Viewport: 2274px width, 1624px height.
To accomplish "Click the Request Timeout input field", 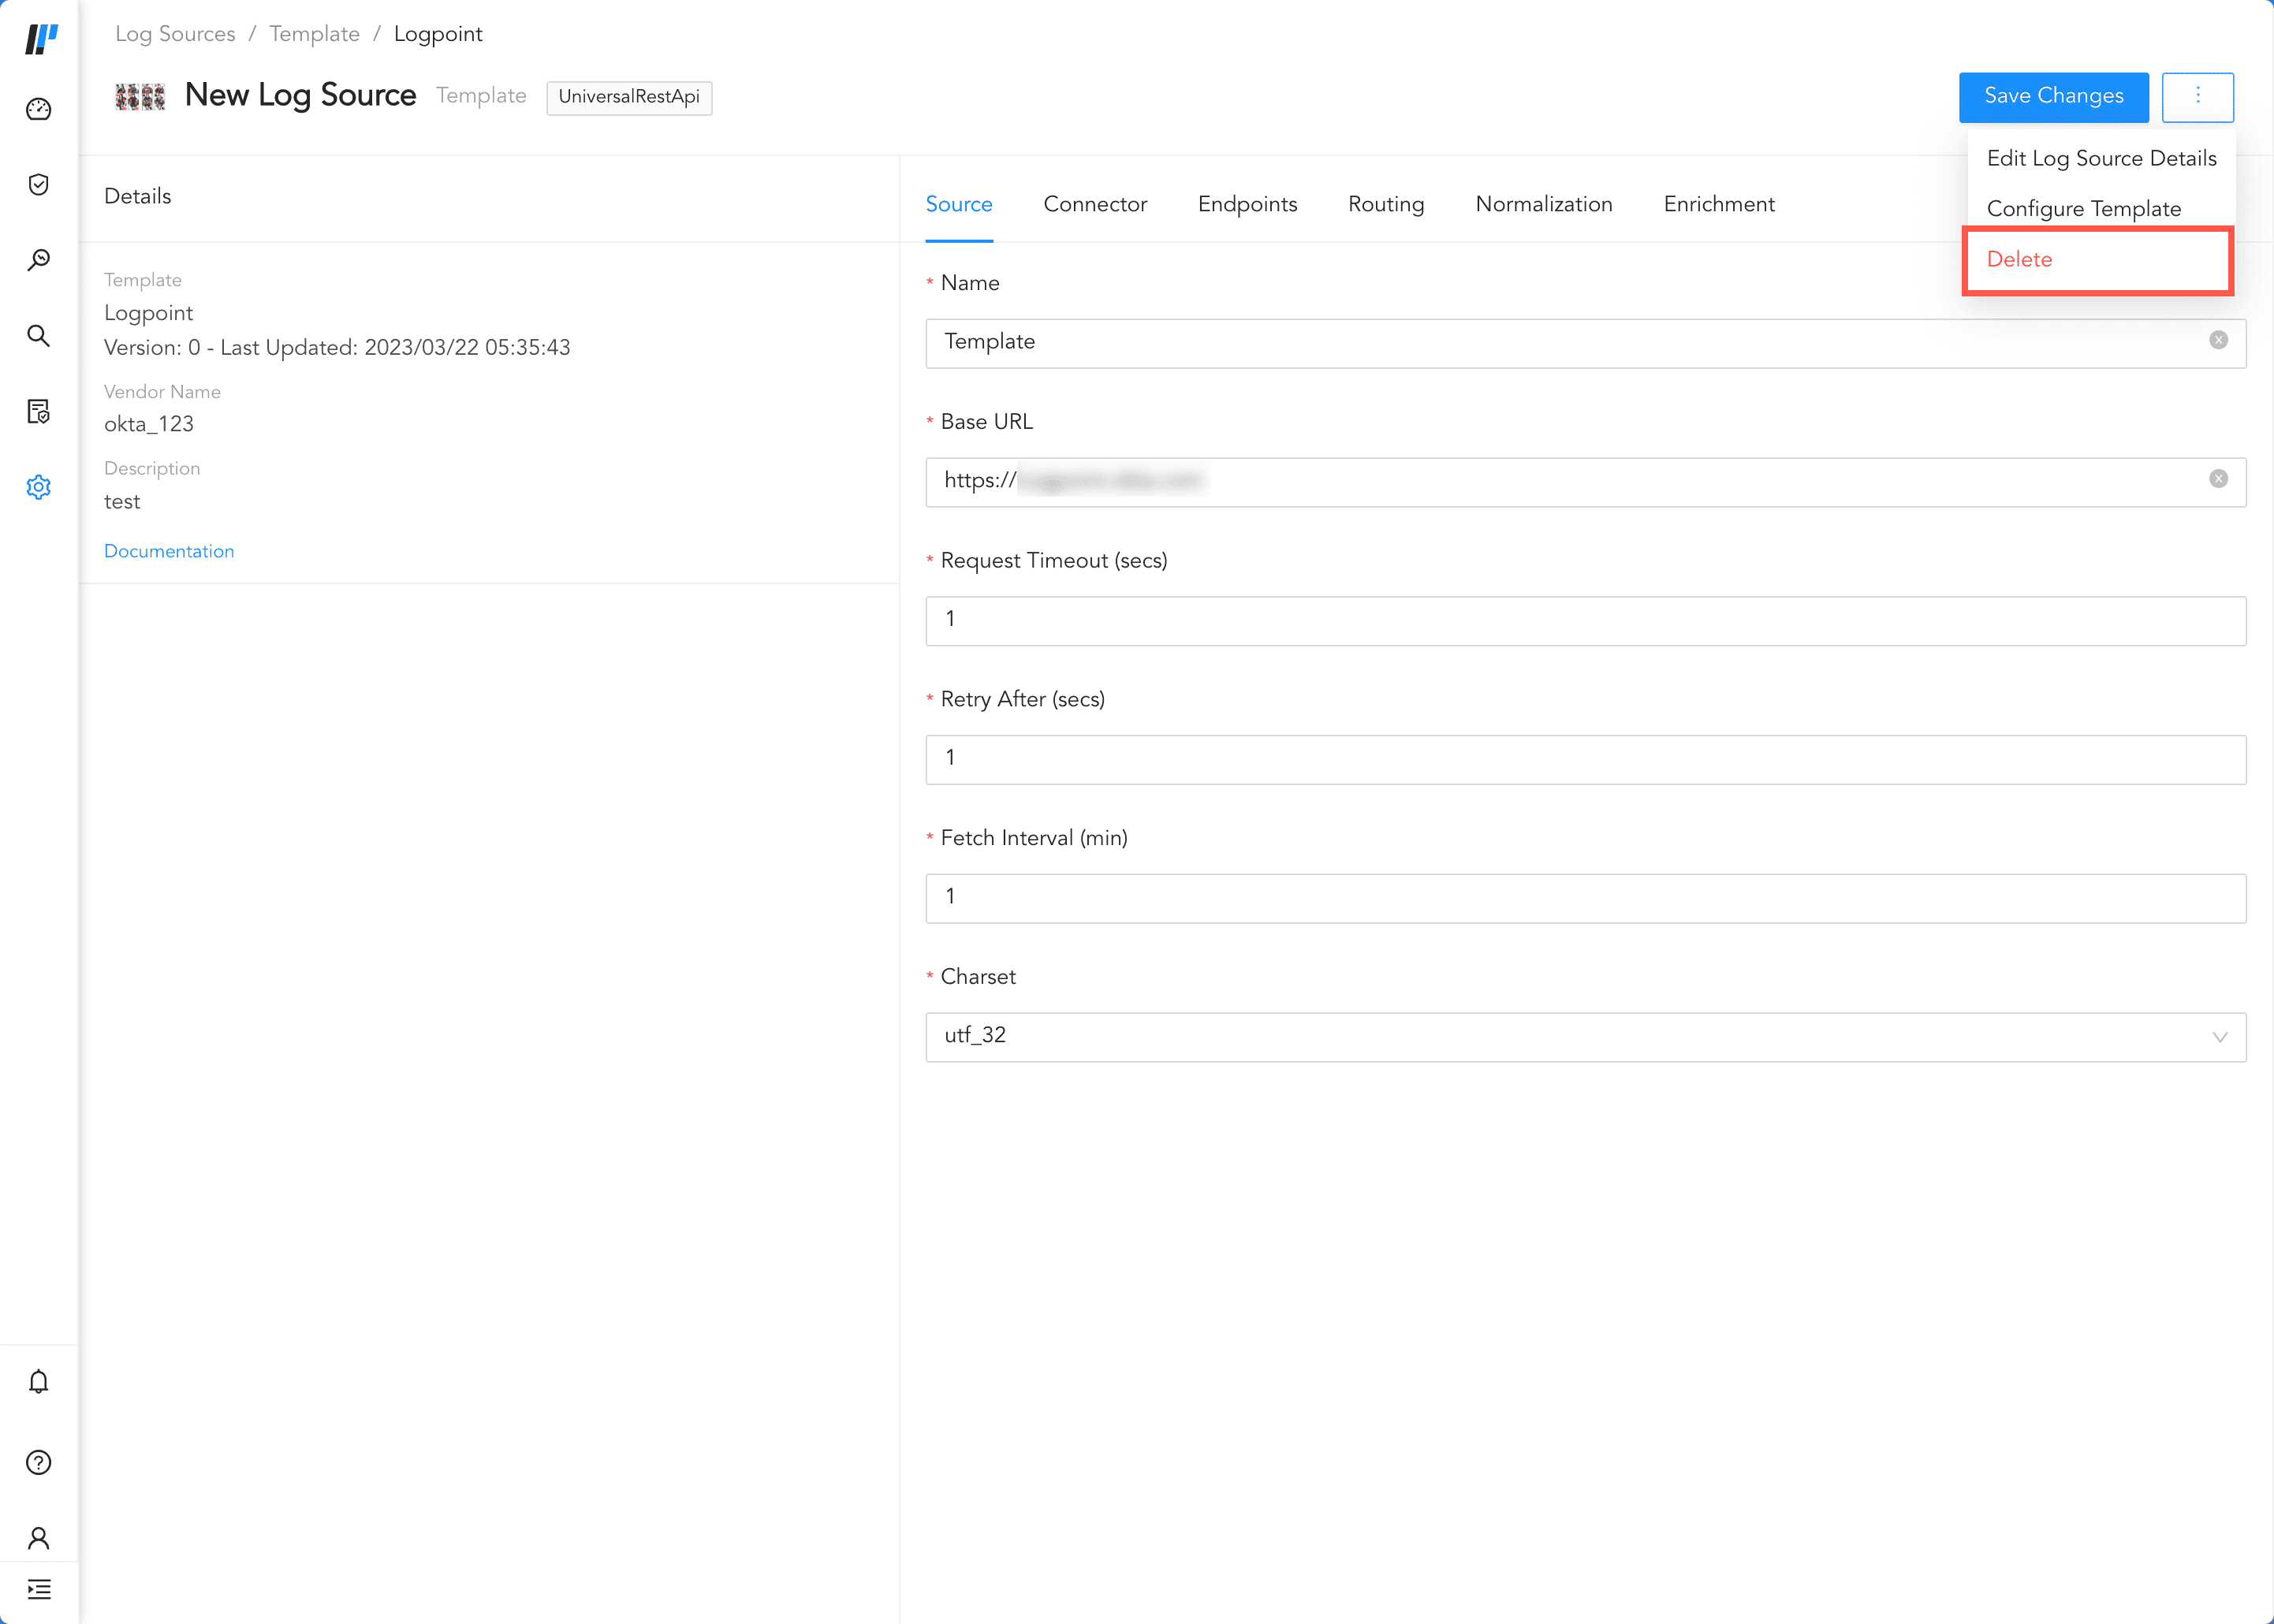I will click(x=1585, y=620).
